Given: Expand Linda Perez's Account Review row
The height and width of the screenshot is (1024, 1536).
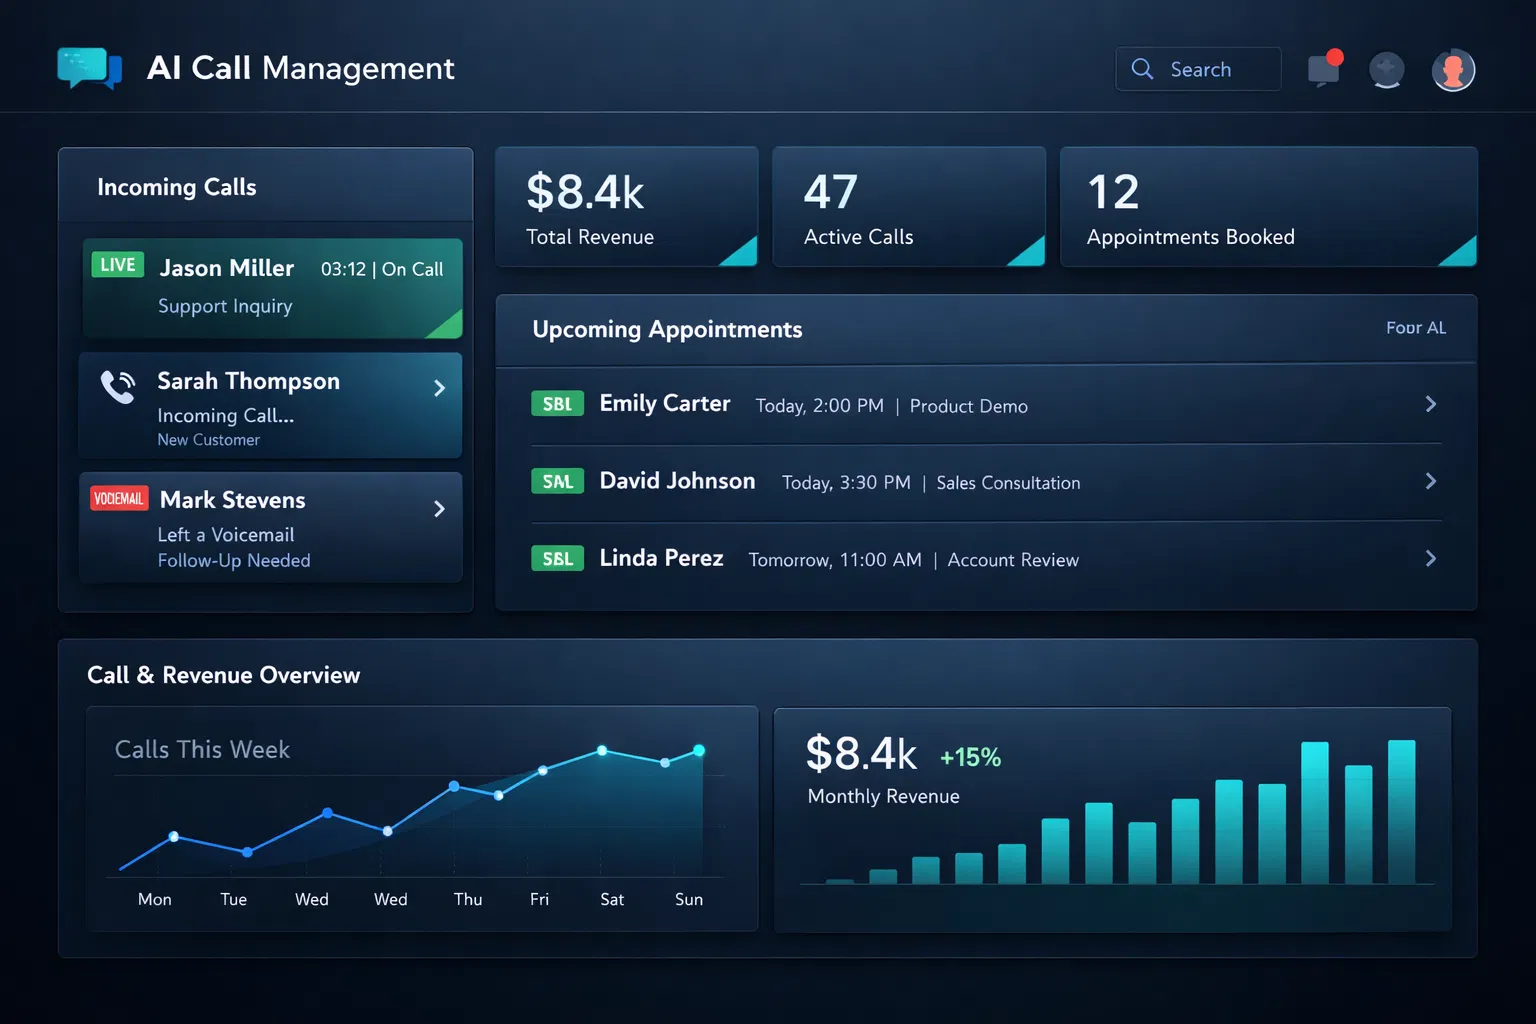Looking at the screenshot, I should point(1431,558).
